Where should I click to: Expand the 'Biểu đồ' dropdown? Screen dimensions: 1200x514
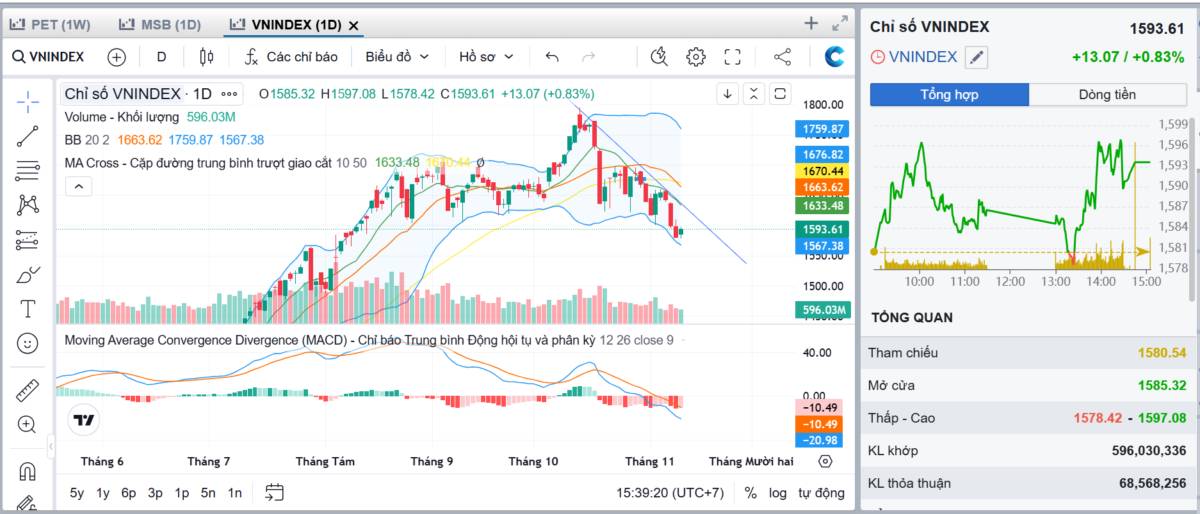(x=397, y=57)
